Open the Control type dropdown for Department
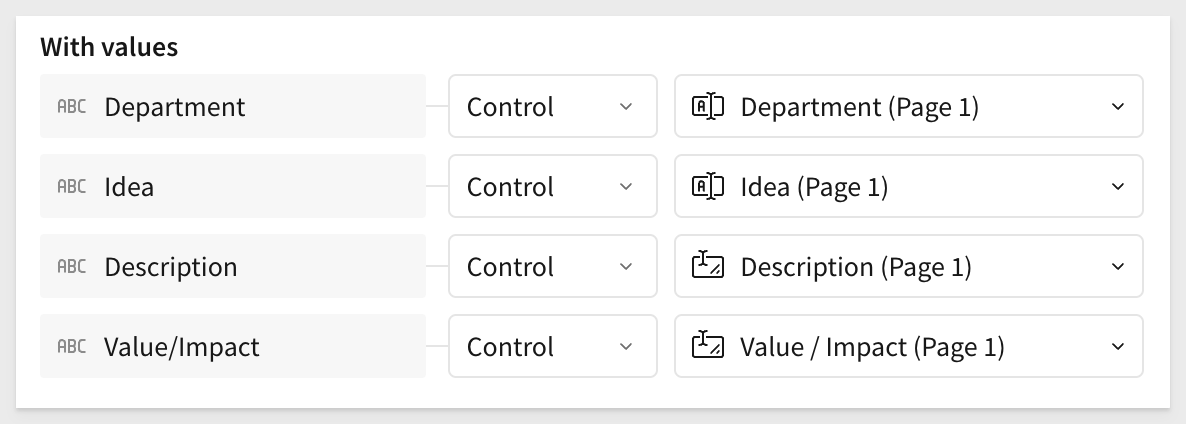The height and width of the screenshot is (424, 1186). [x=553, y=106]
